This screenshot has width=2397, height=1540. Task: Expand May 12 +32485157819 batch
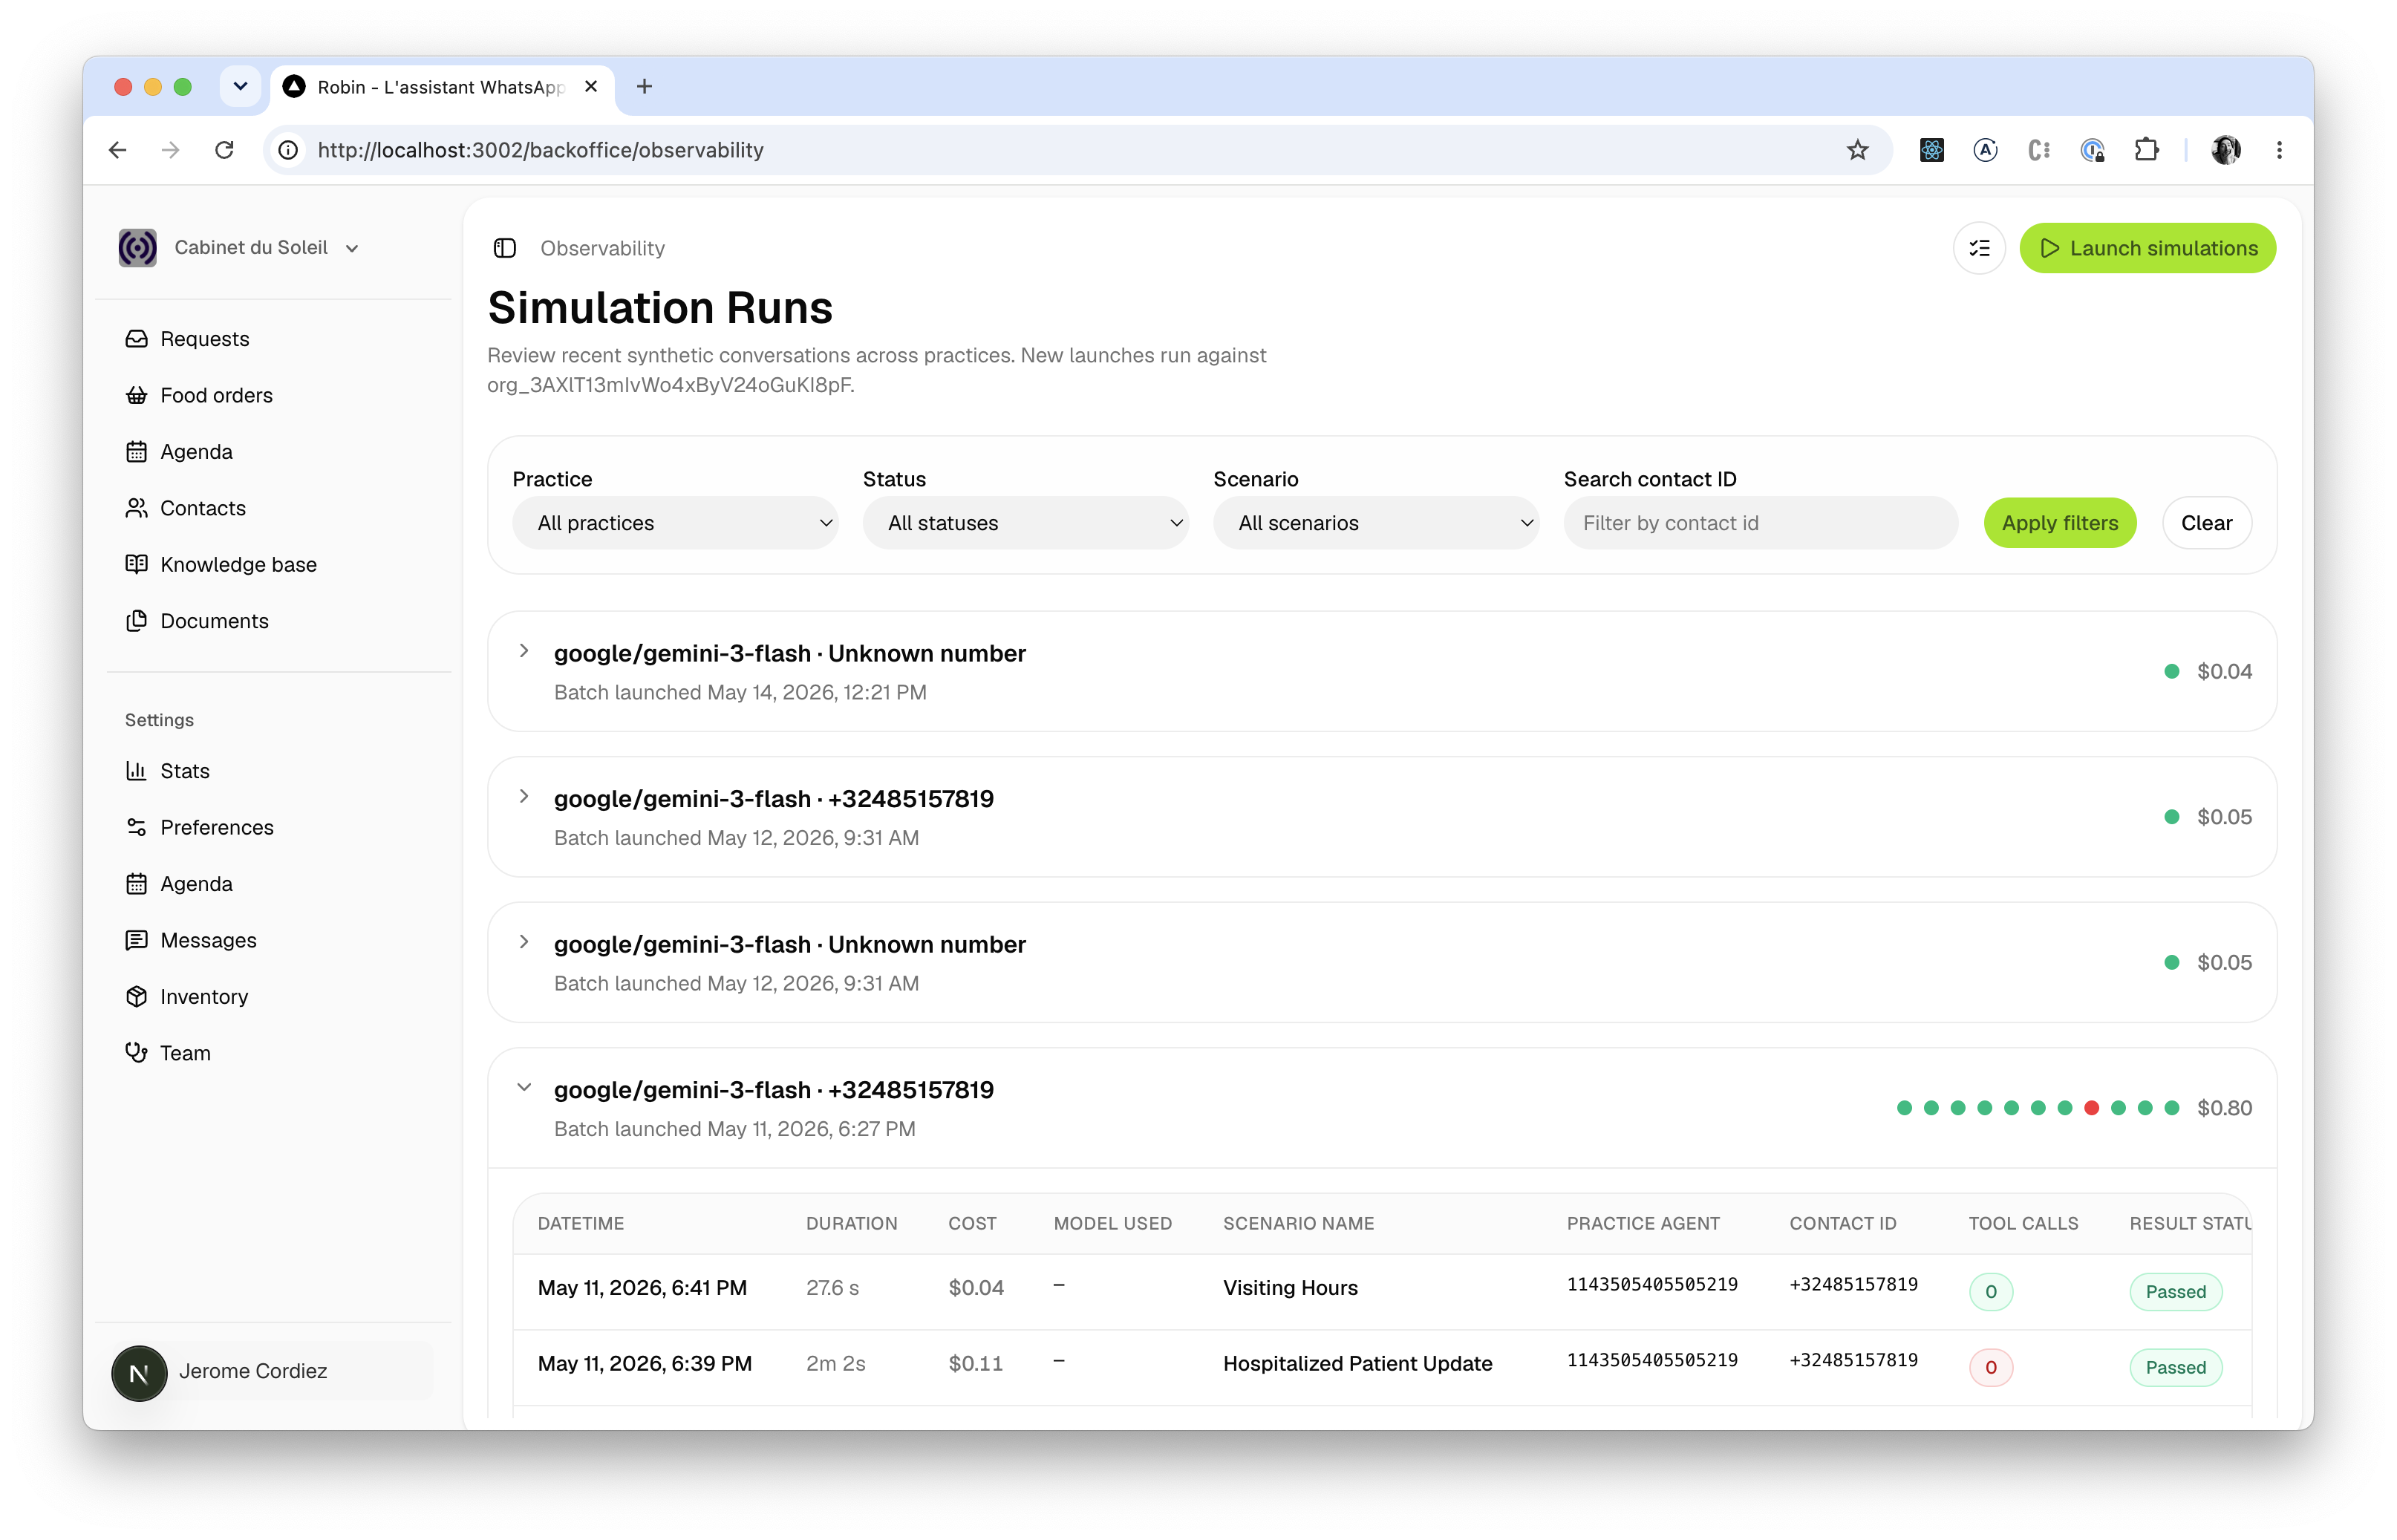pyautogui.click(x=524, y=797)
